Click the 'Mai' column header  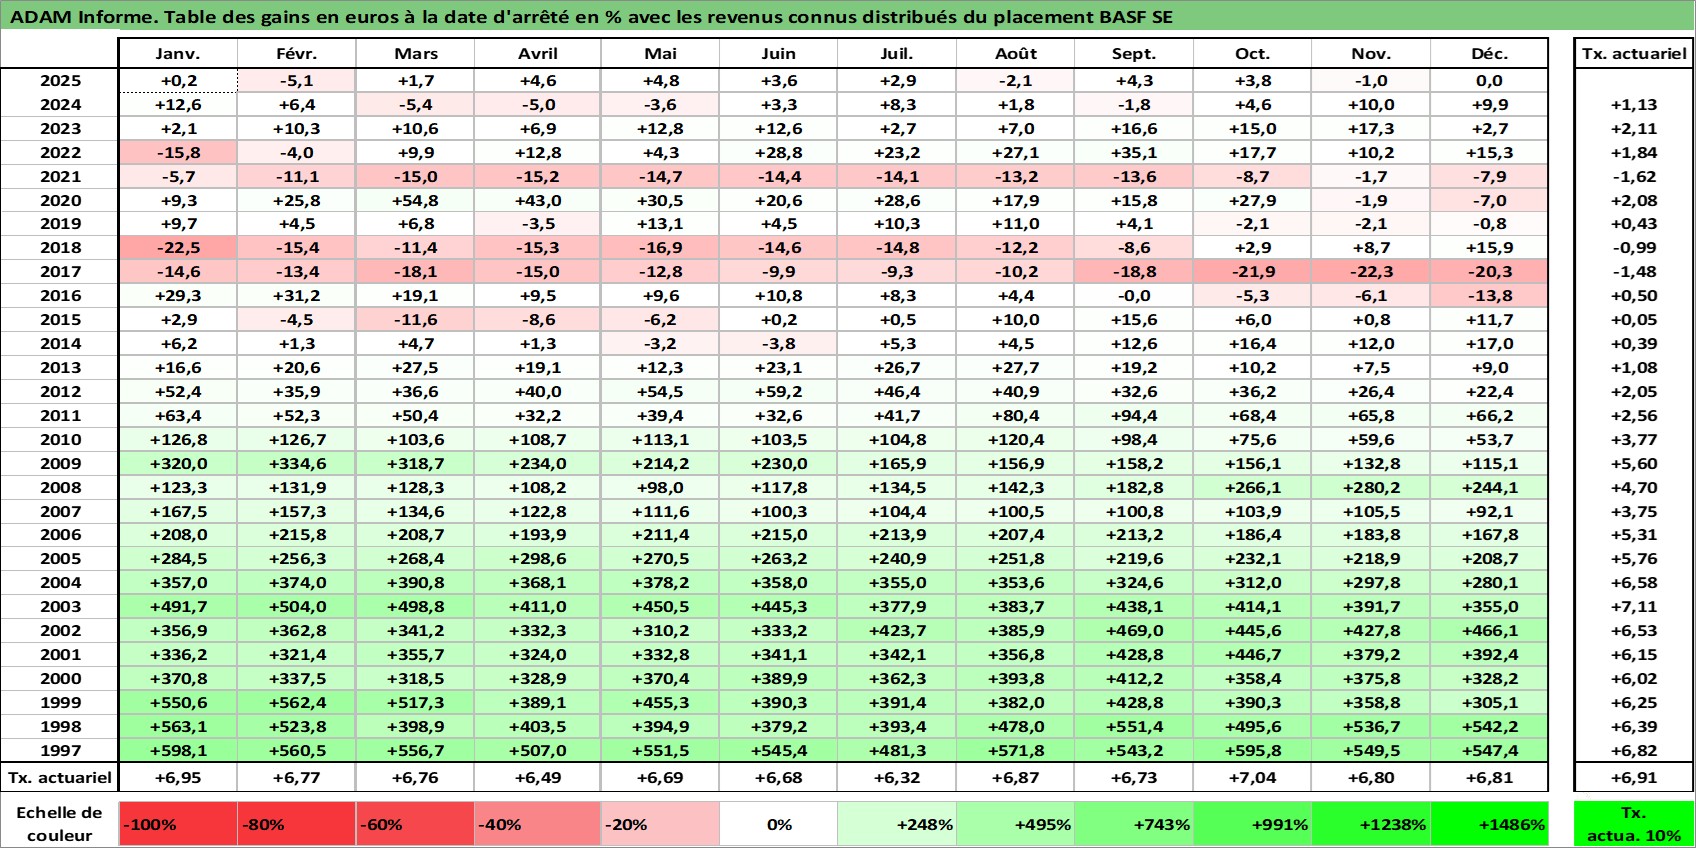pyautogui.click(x=660, y=53)
